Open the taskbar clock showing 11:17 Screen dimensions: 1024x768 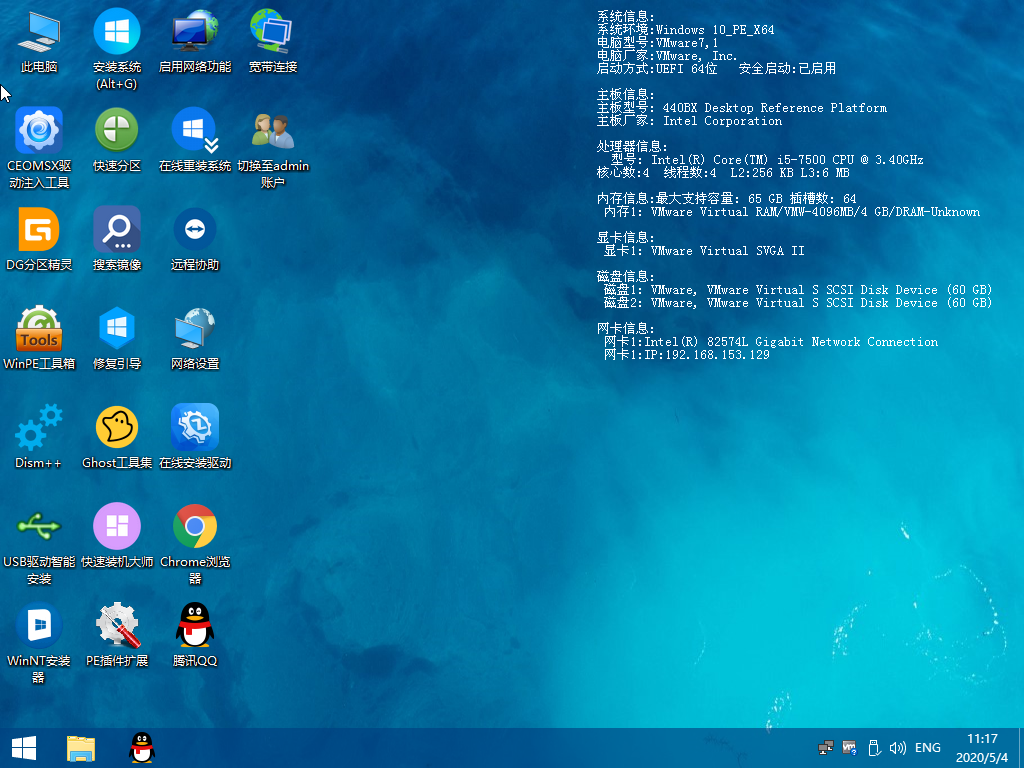982,748
